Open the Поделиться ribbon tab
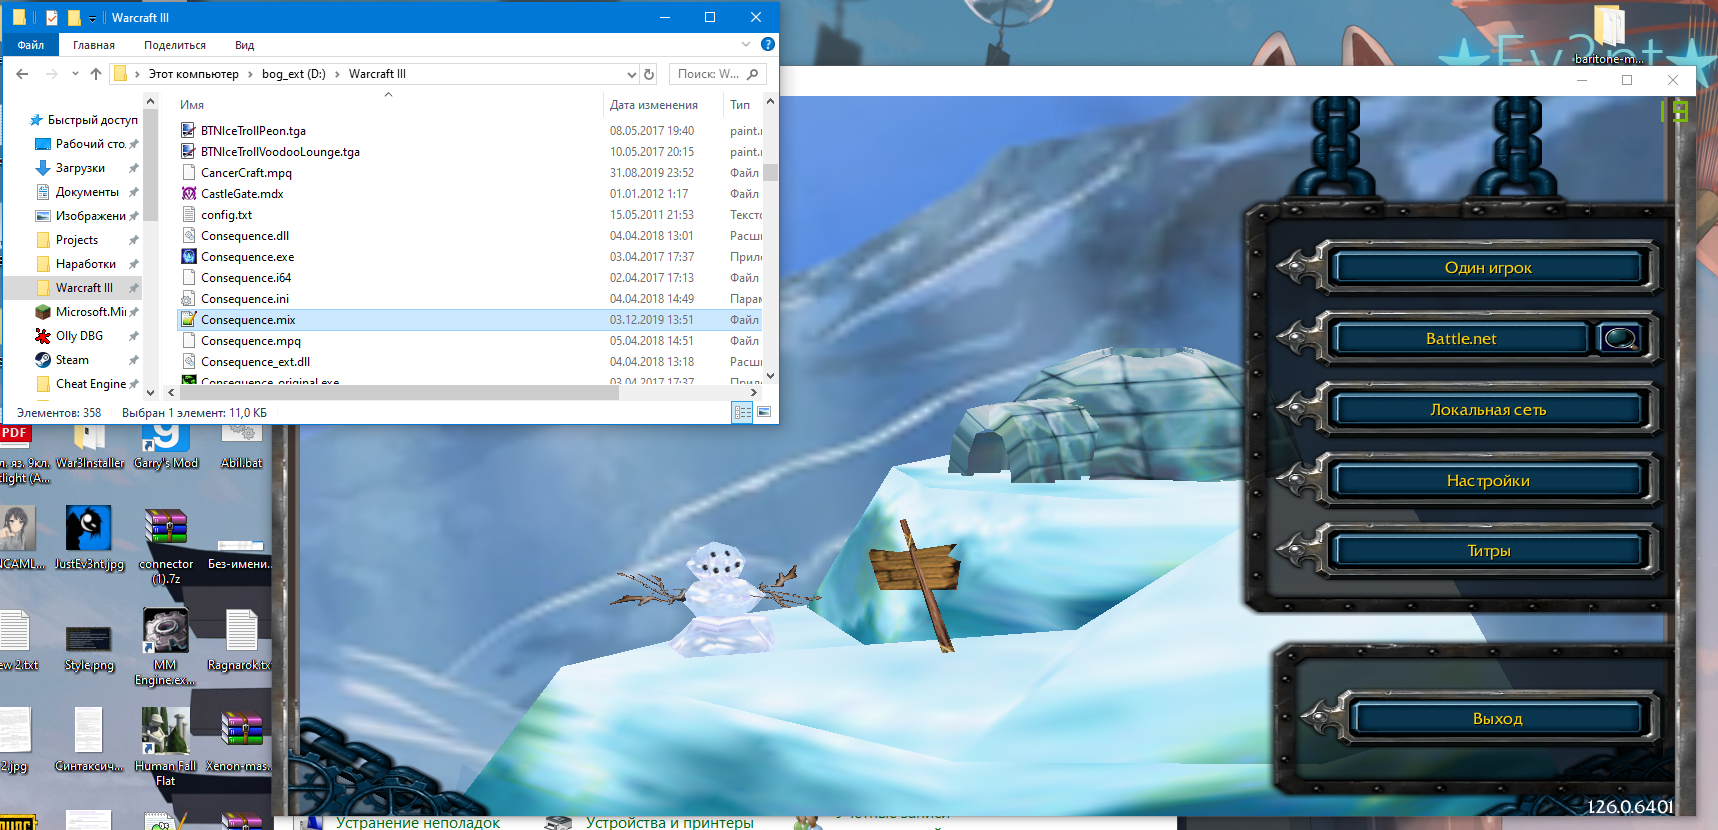Screen dimensions: 1718x830 [175, 45]
